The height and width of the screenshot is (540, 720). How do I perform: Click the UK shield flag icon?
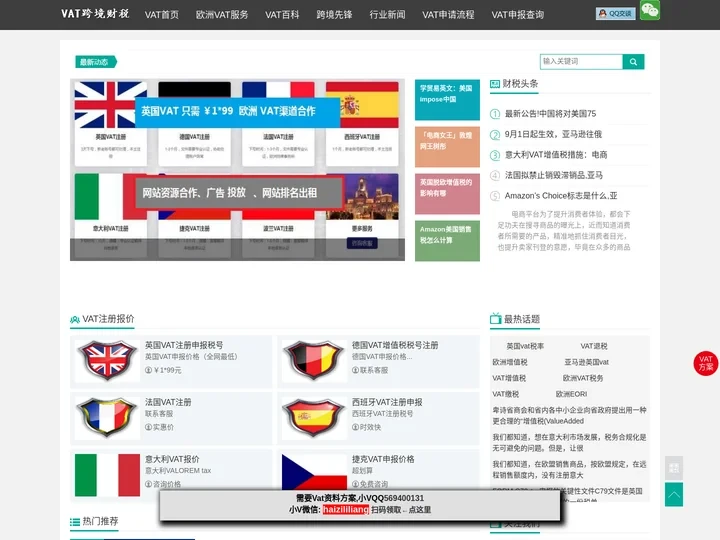pos(107,360)
